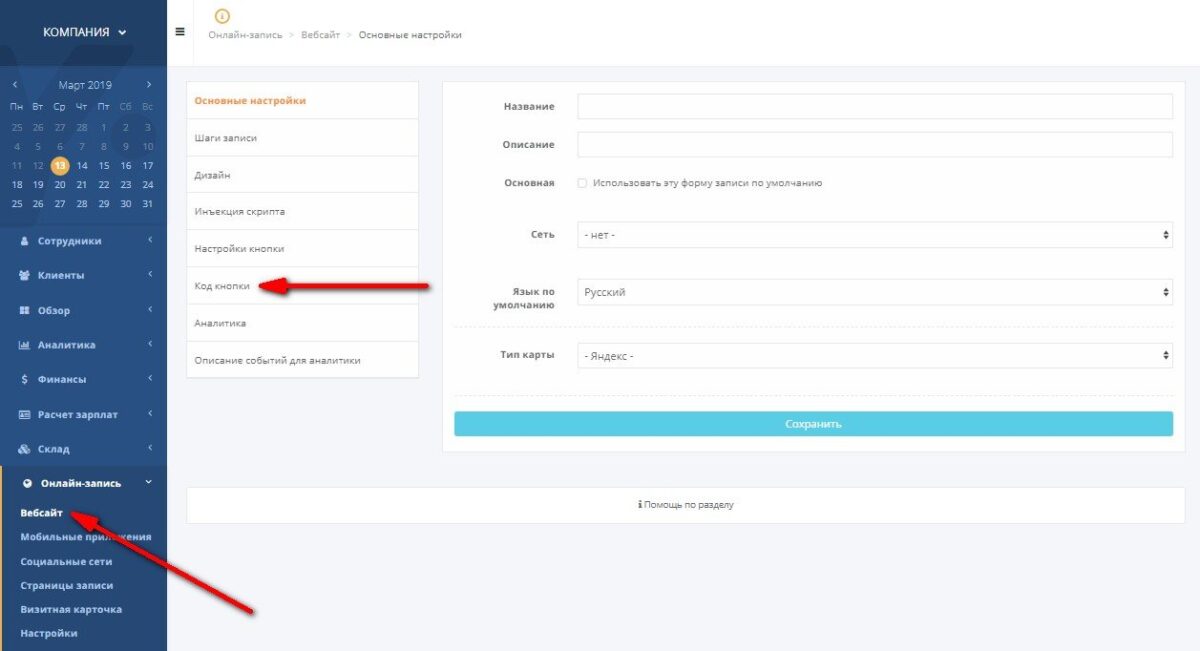The width and height of the screenshot is (1200, 651).
Task: Expand the Обзор menu chevron
Action: pyautogui.click(x=149, y=309)
